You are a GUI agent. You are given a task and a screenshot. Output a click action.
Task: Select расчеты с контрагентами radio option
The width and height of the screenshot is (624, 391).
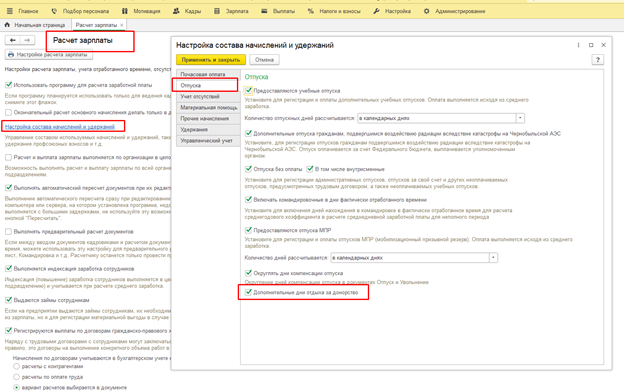click(16, 366)
